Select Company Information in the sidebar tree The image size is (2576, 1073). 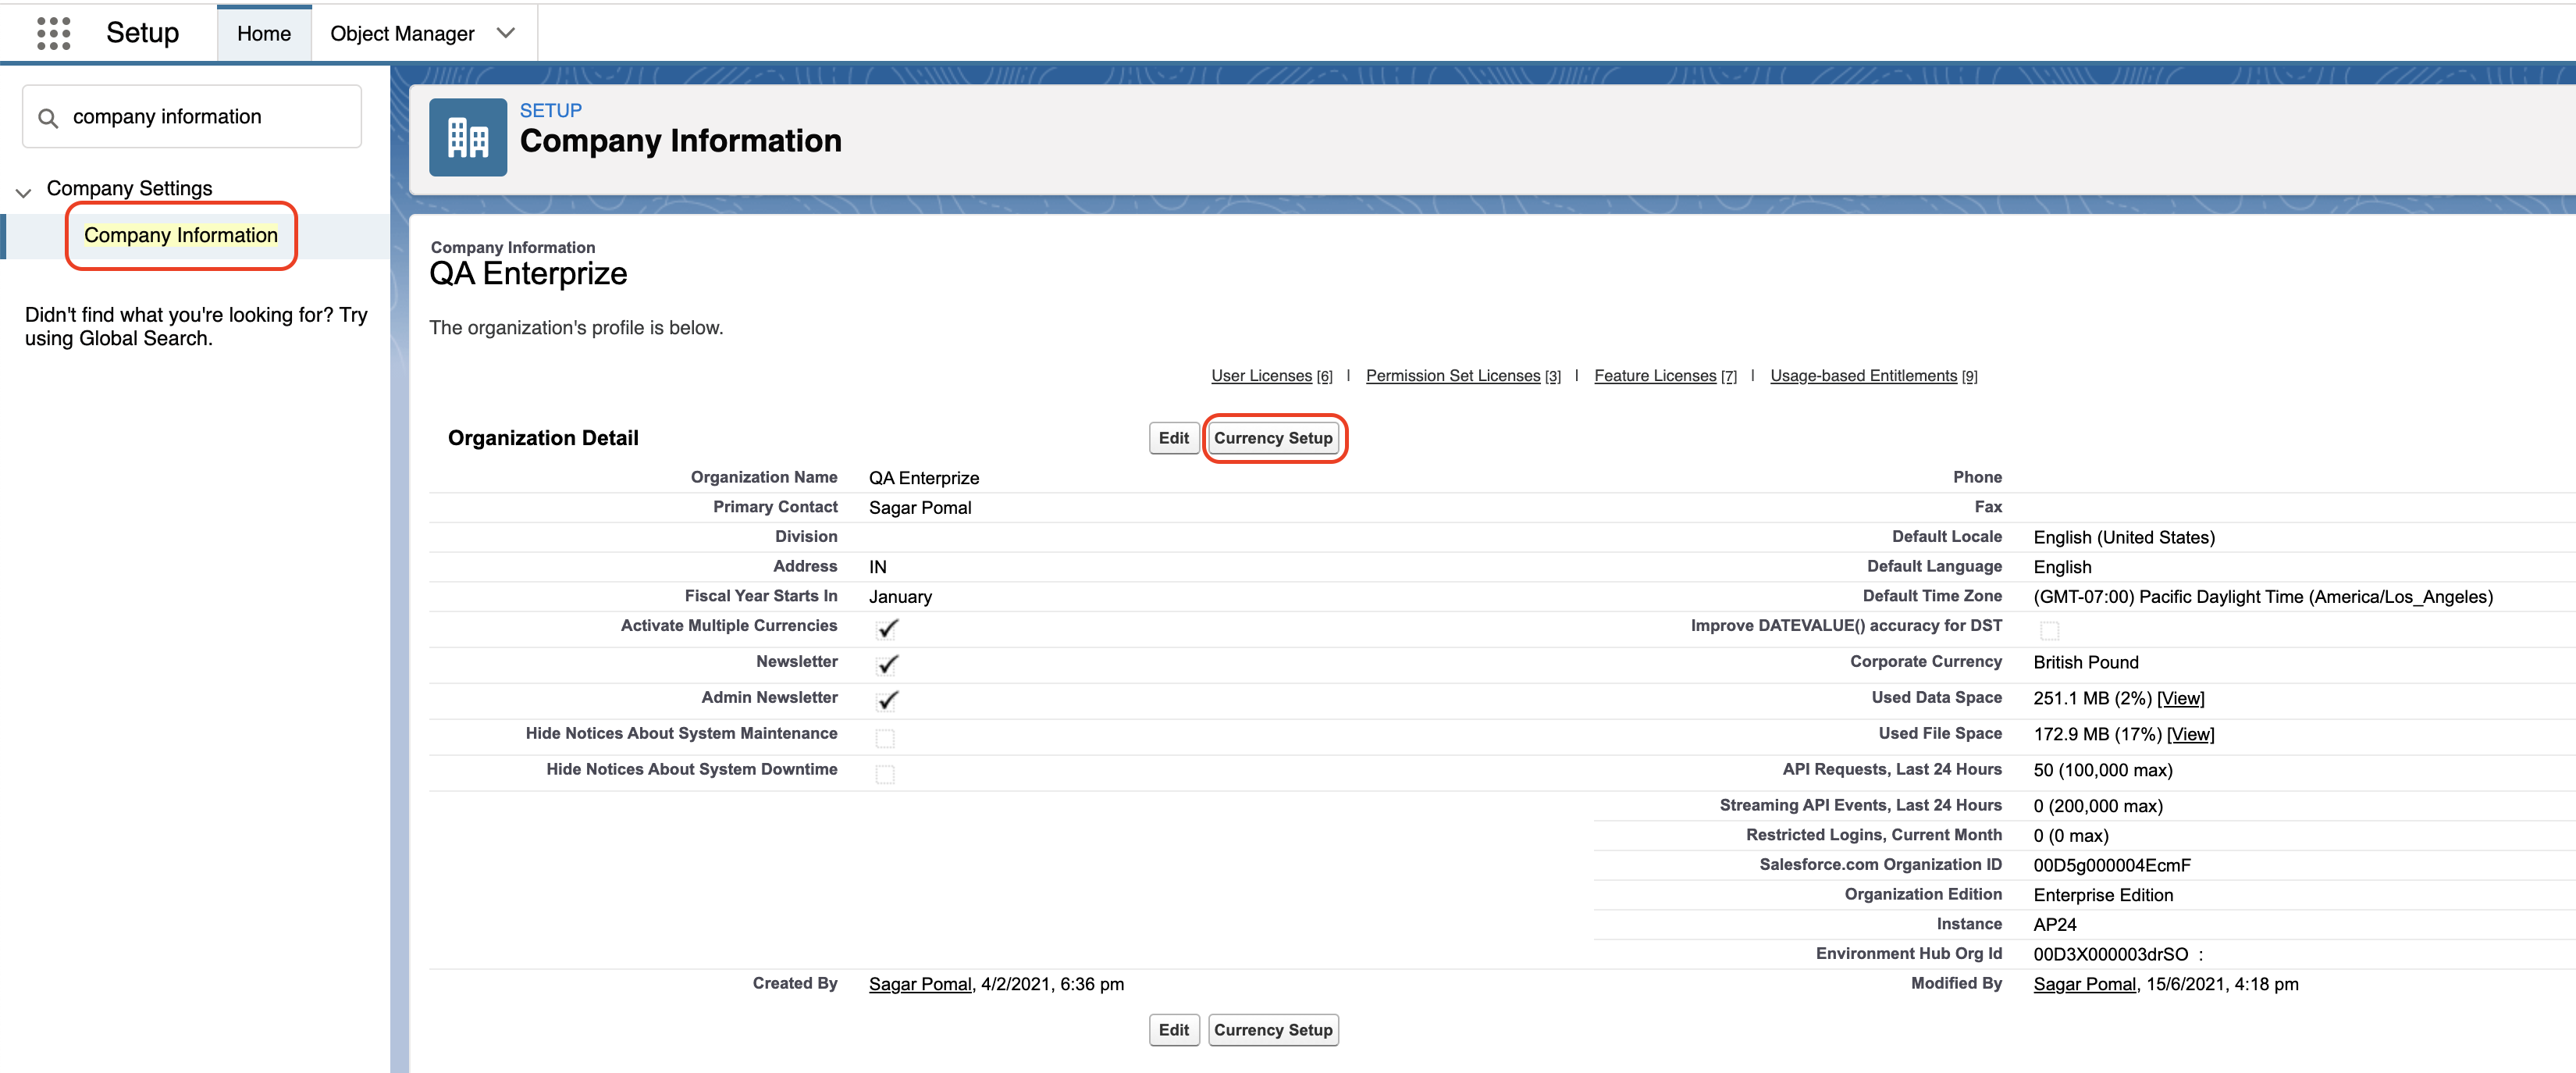click(181, 235)
